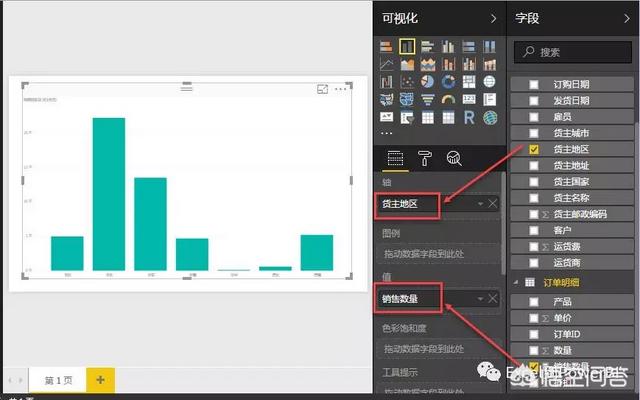The image size is (640, 400).
Task: Open the 货主地区 axis field dropdown
Action: (x=480, y=203)
